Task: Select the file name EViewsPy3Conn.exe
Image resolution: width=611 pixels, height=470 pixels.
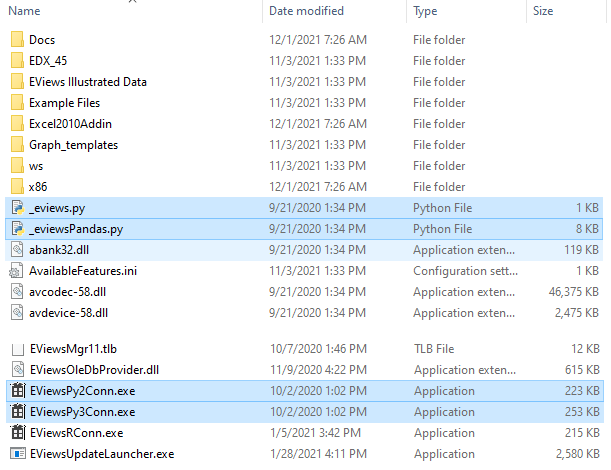Action: tap(83, 412)
